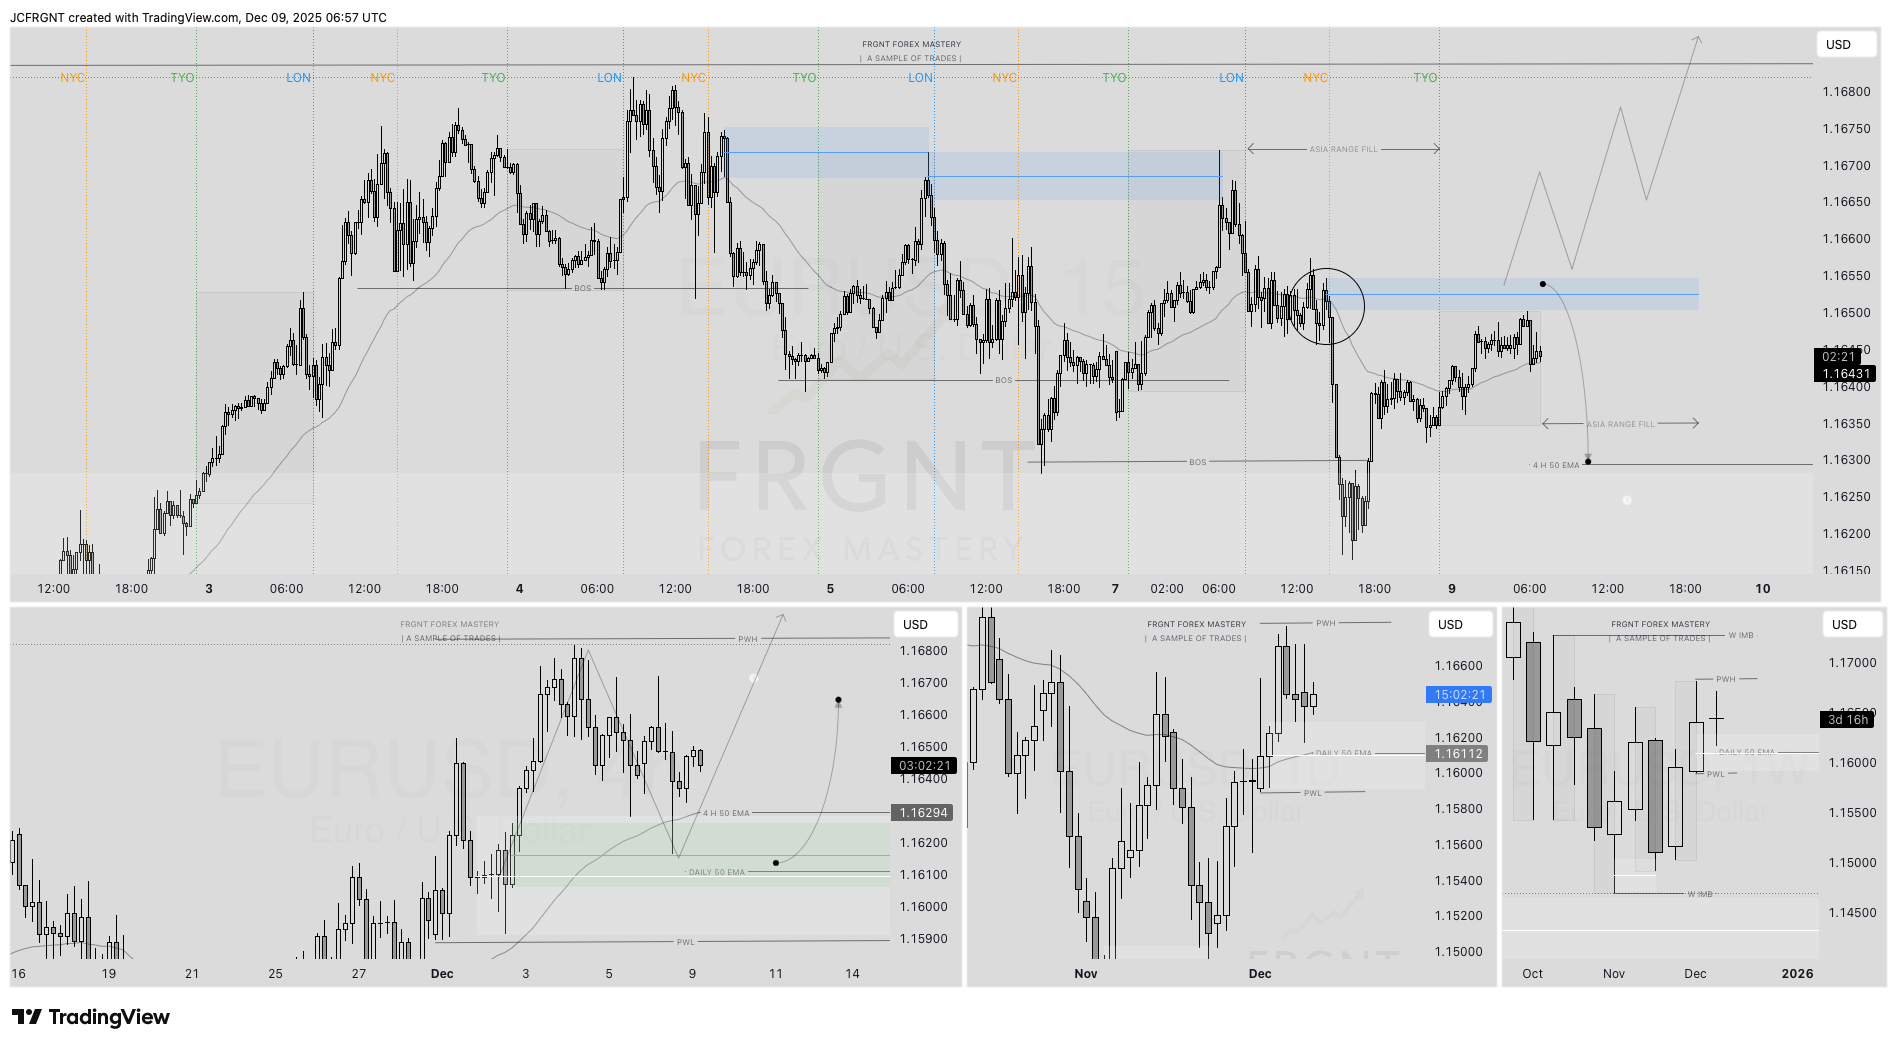Click the 03:02:21 countdown label in the lower-left chart
1897x1047 pixels.
(x=924, y=766)
